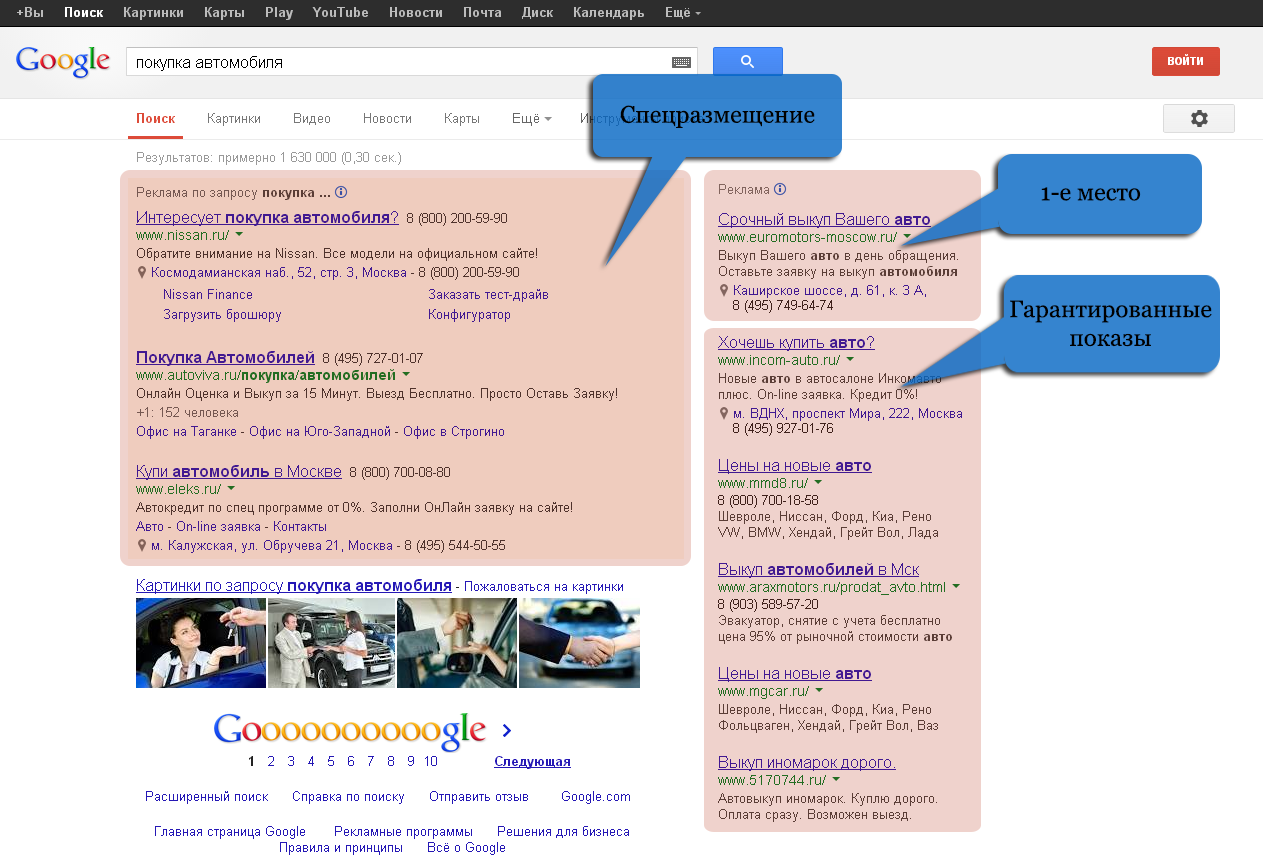
Task: Open Почта in the top black bar
Action: coord(482,13)
